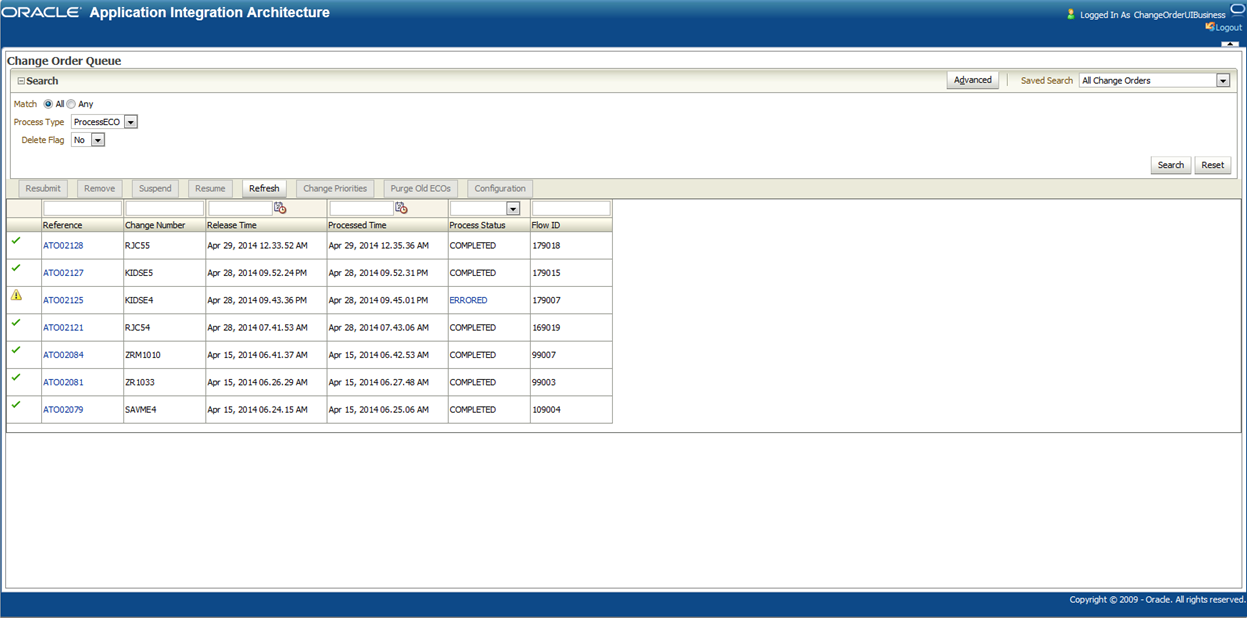Viewport: 1248px width, 618px height.
Task: Open the Saved Search dropdown
Action: coord(1223,81)
